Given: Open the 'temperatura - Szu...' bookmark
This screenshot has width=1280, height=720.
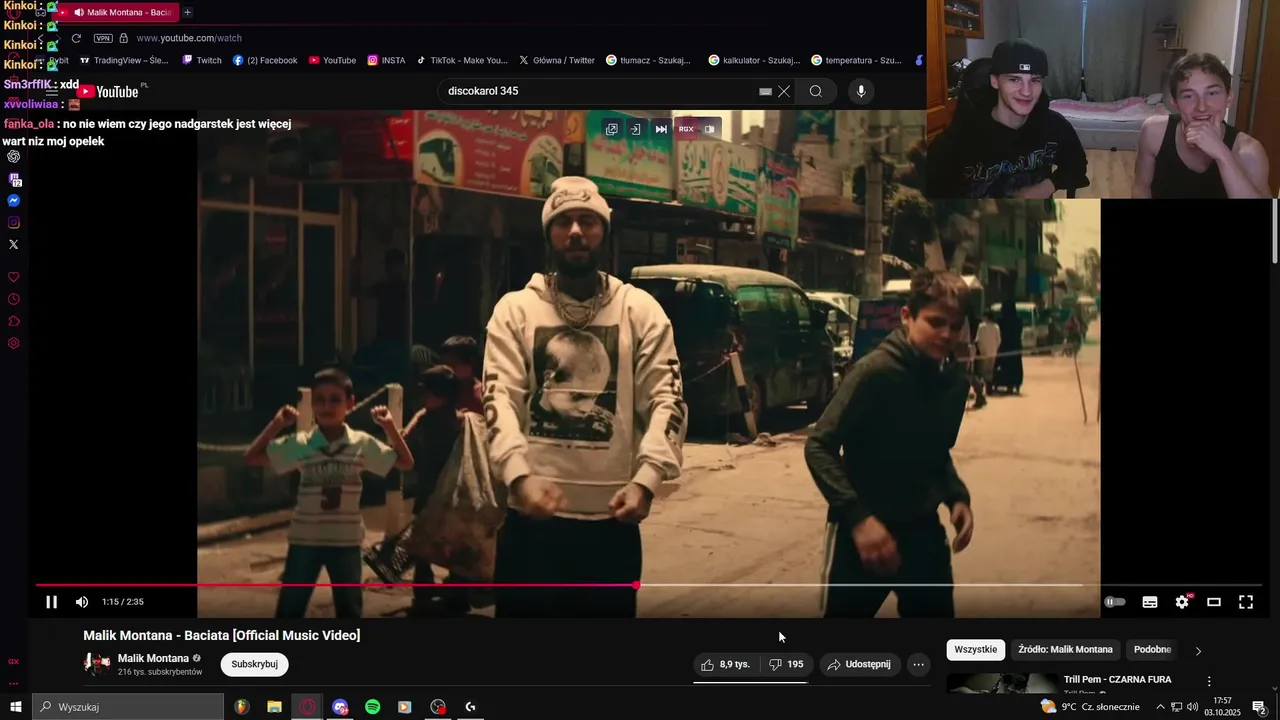Looking at the screenshot, I should [x=856, y=60].
